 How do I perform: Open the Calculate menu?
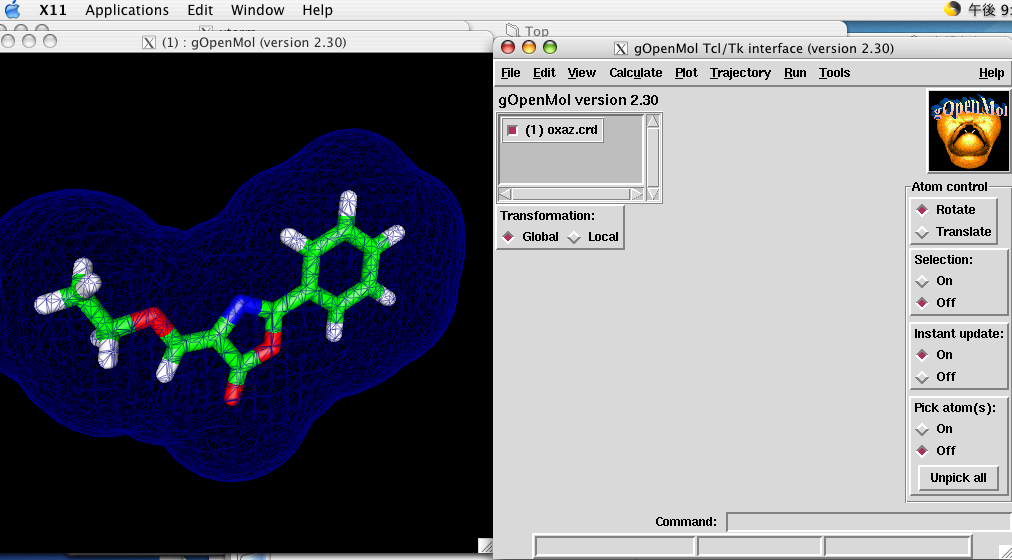[636, 73]
